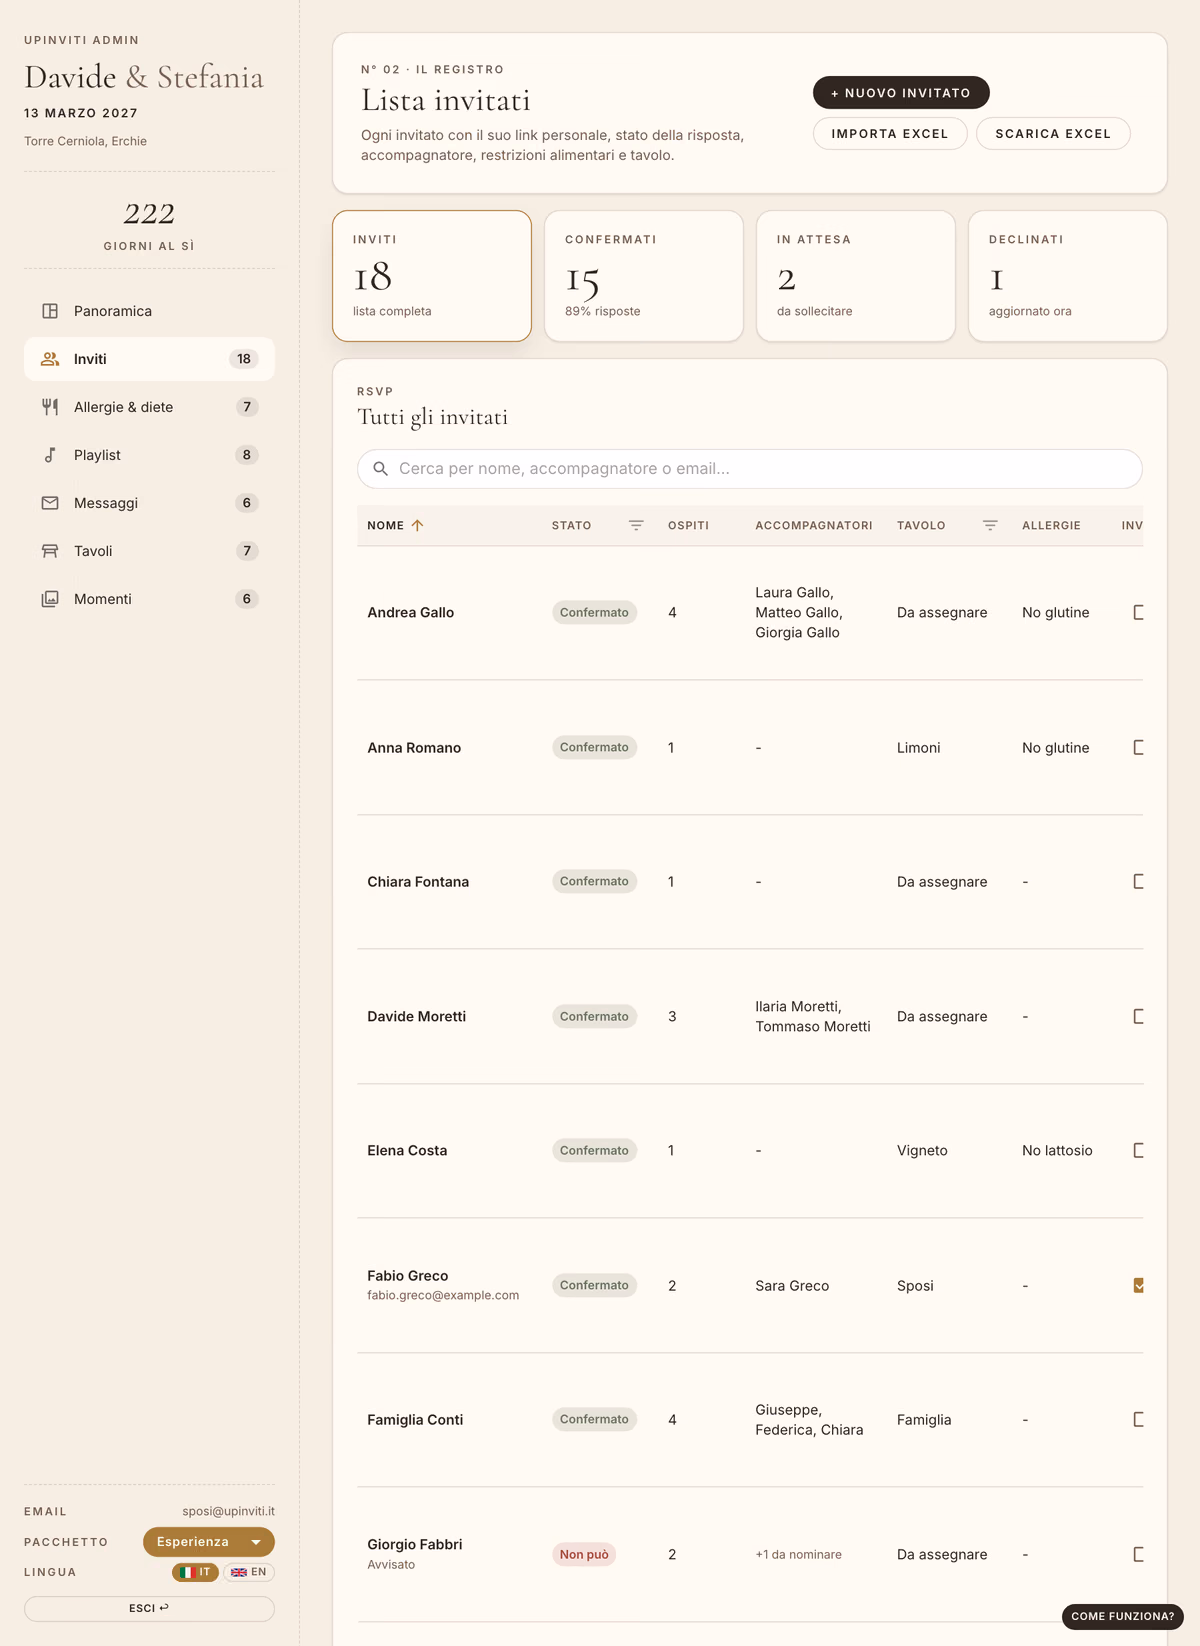Click the Allergie & diete fork icon
The height and width of the screenshot is (1646, 1200).
pyautogui.click(x=50, y=407)
